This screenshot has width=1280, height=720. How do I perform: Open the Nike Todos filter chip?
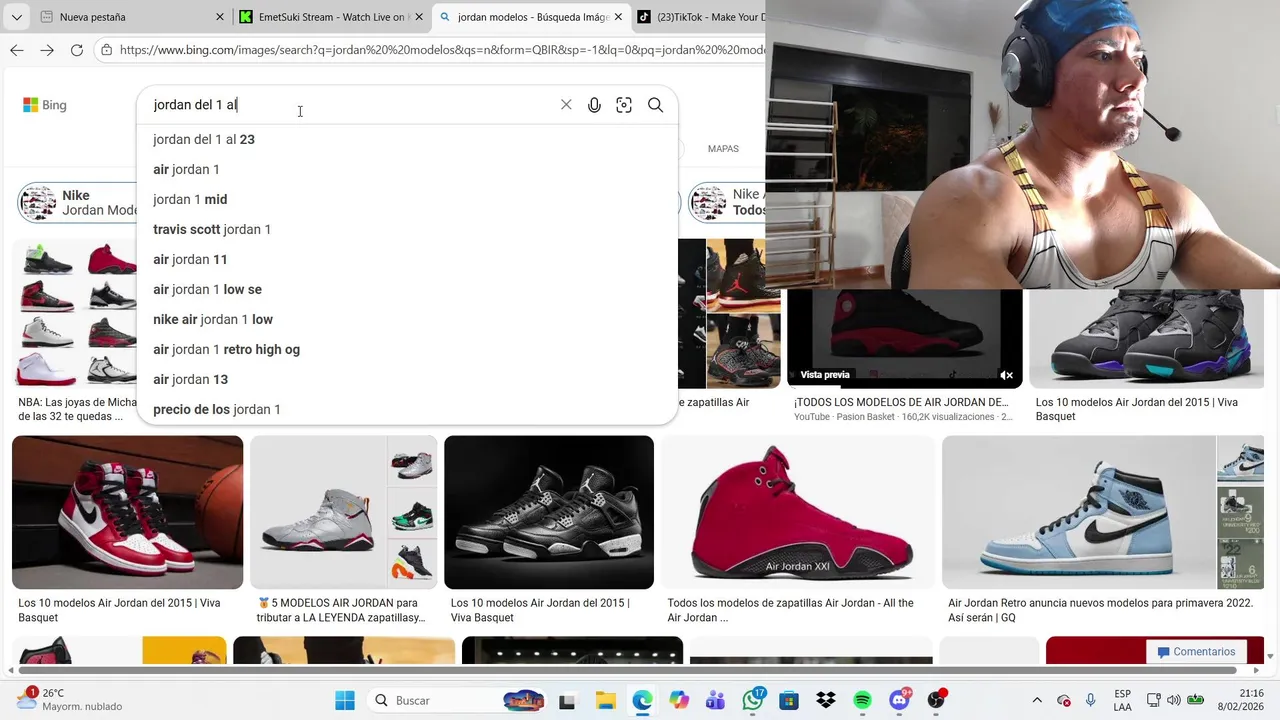tap(727, 203)
